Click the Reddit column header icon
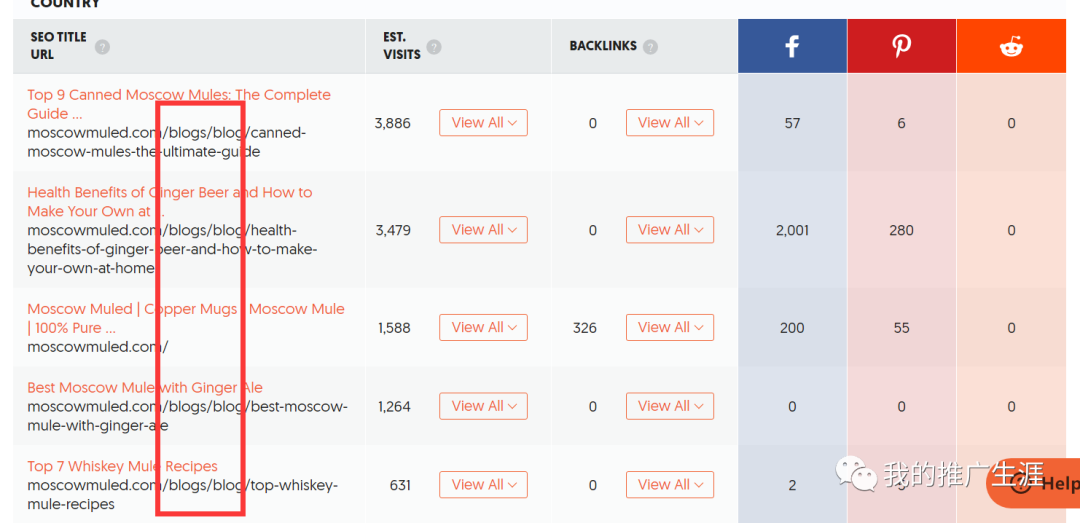Viewport: 1080px width, 523px height. click(x=1011, y=47)
